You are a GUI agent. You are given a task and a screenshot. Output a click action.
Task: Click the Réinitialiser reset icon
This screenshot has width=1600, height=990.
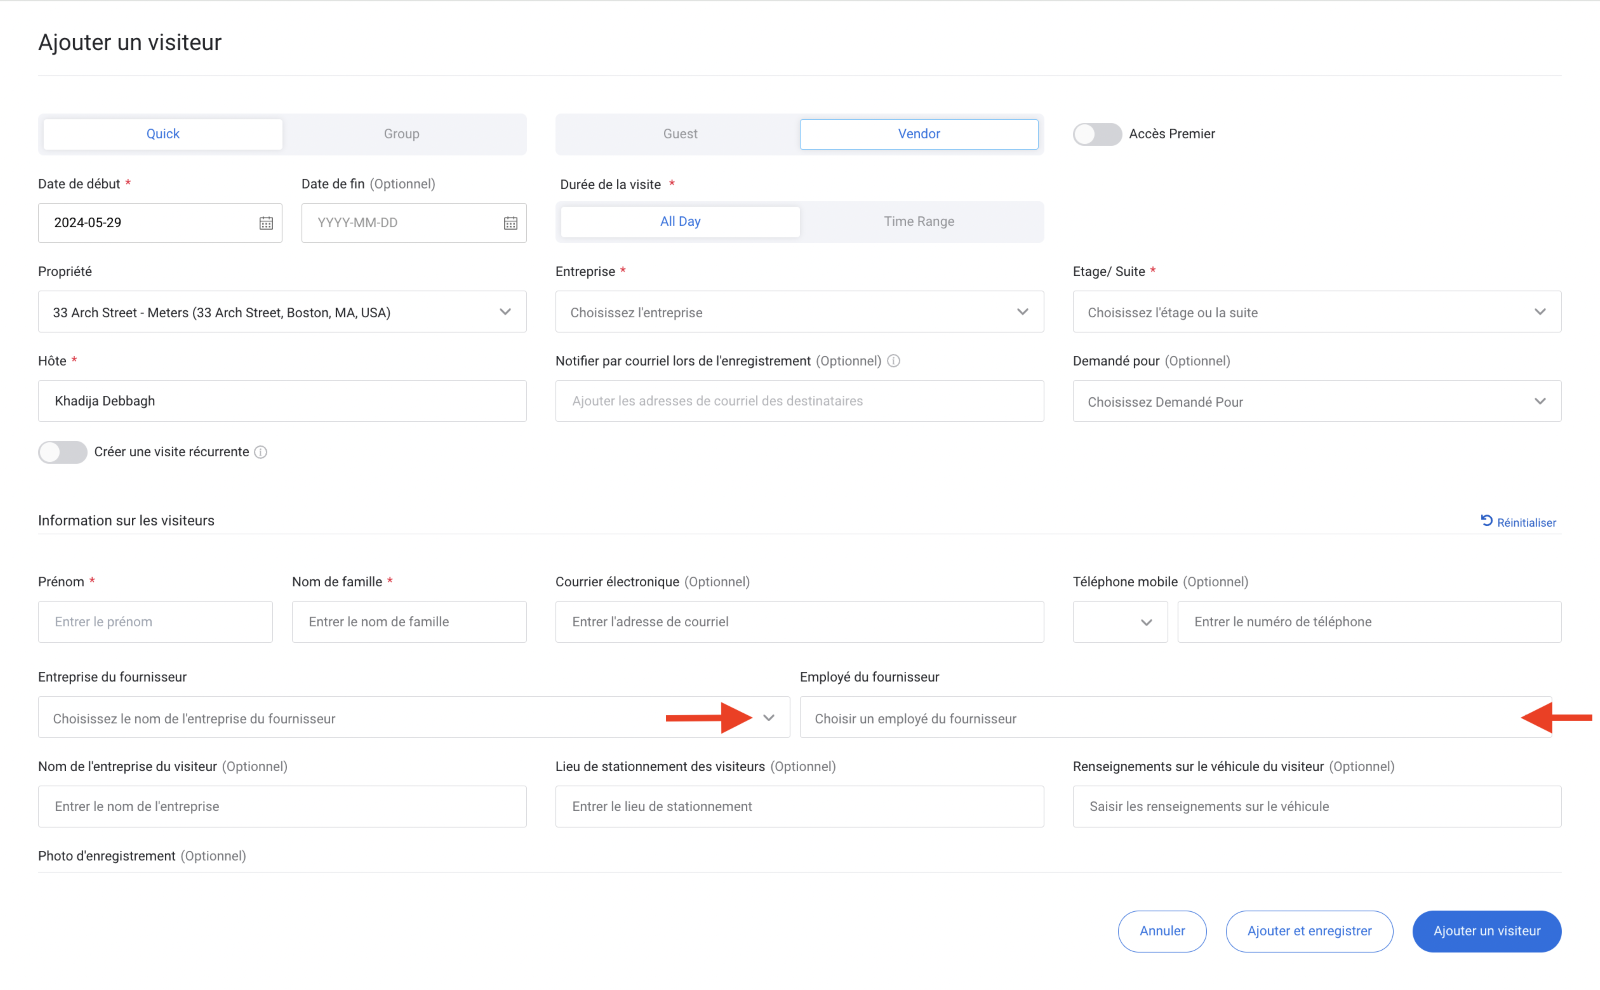[x=1487, y=521]
